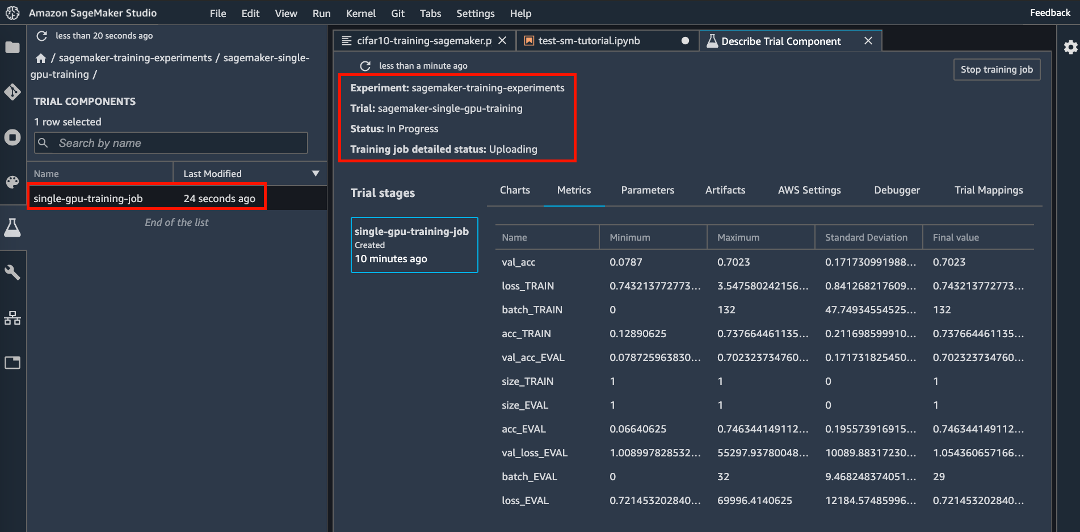The height and width of the screenshot is (532, 1080).
Task: Click the metrics Name column header
Action: (x=547, y=237)
